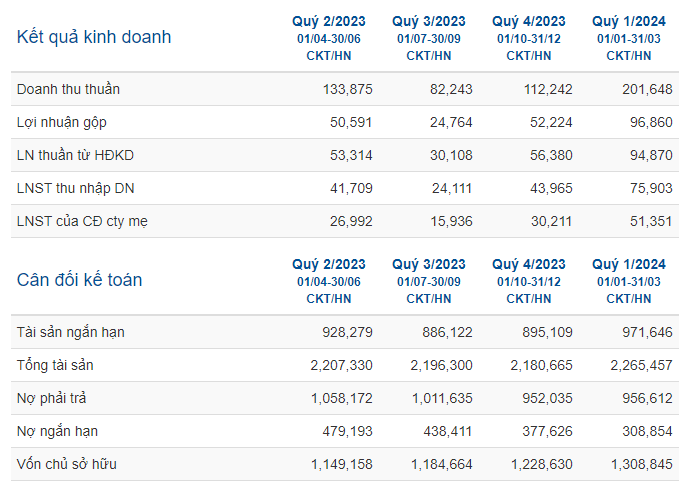Select the LNST thu nhập DN row
Screen dimensions: 686x482
345,188
